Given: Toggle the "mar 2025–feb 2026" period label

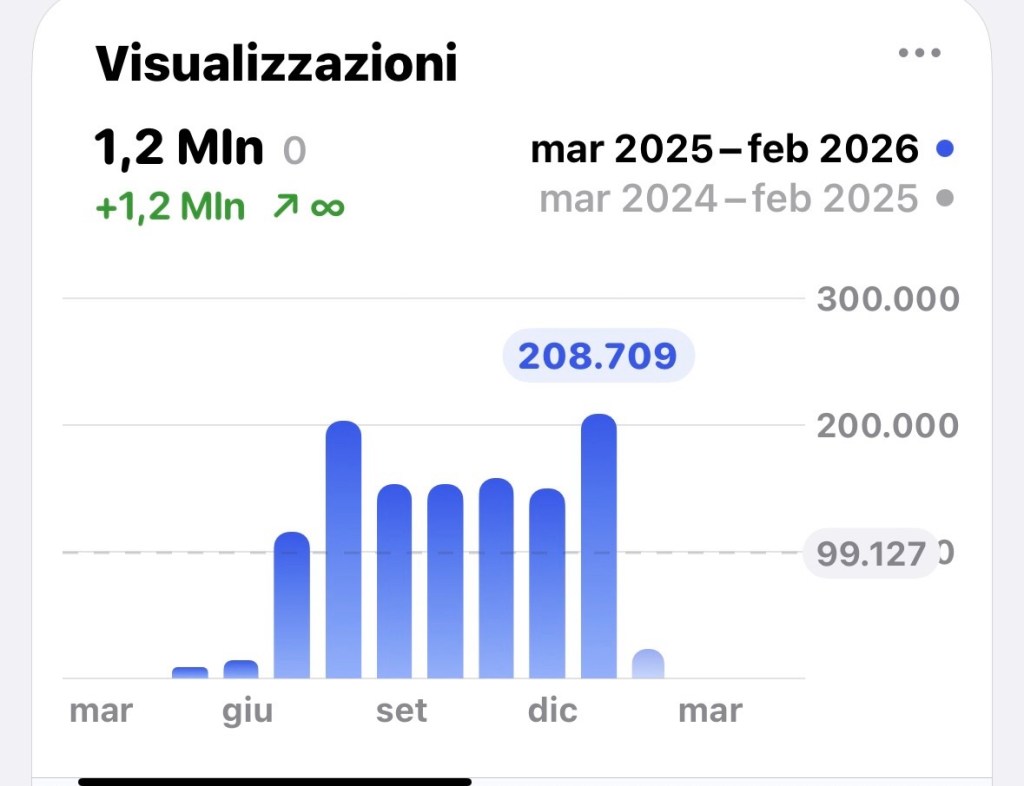Looking at the screenshot, I should [x=724, y=150].
